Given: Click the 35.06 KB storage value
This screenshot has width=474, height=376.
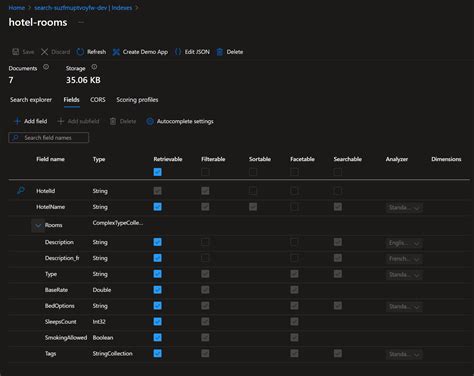Looking at the screenshot, I should click(83, 80).
